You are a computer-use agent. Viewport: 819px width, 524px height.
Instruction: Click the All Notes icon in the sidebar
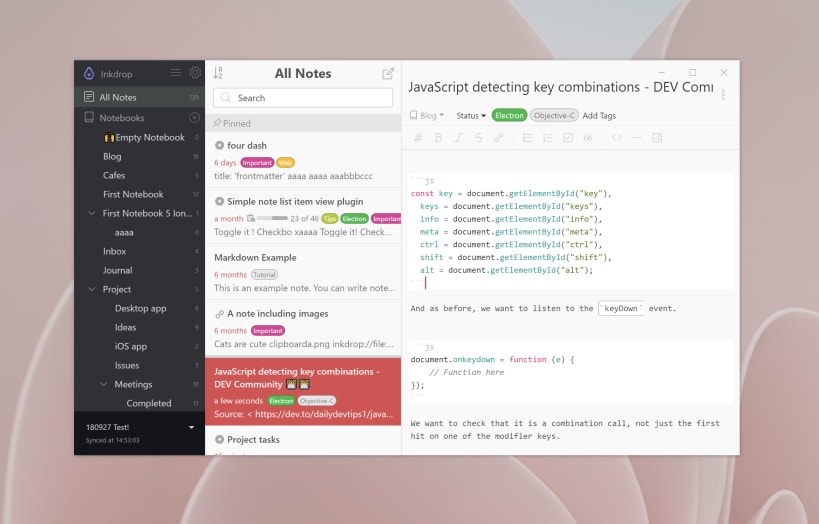point(89,97)
